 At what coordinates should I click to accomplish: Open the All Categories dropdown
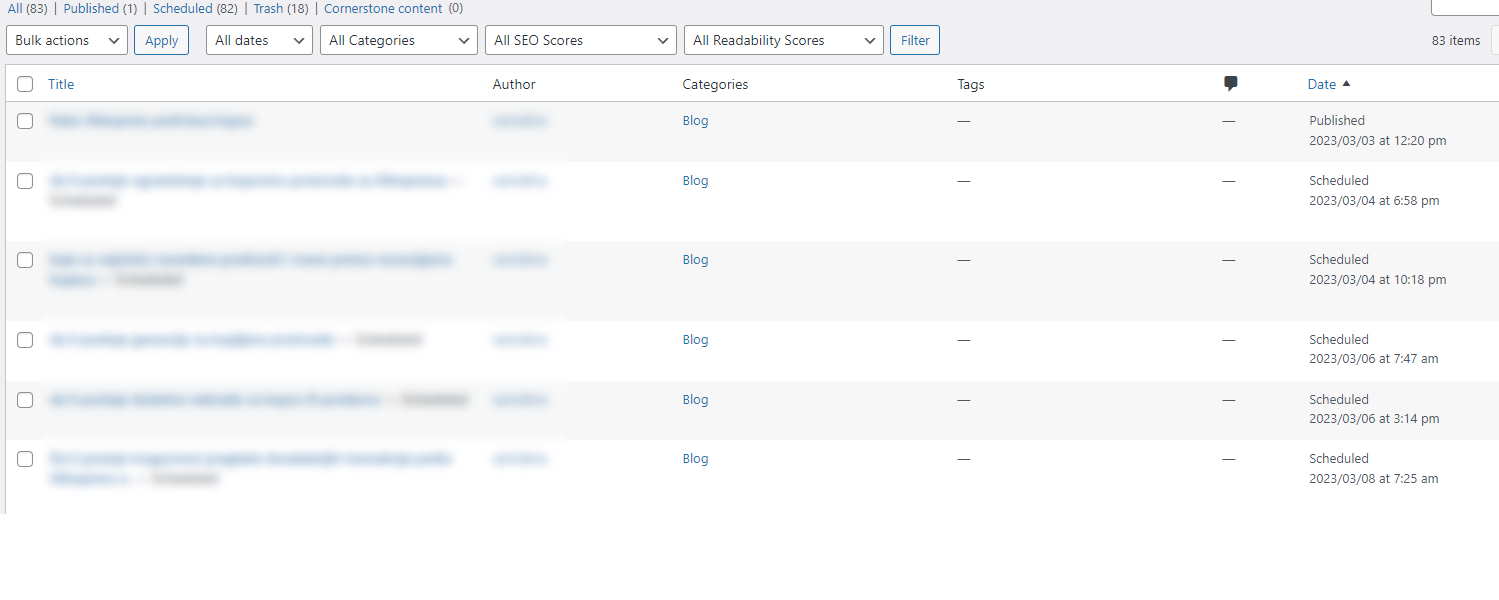[x=398, y=40]
